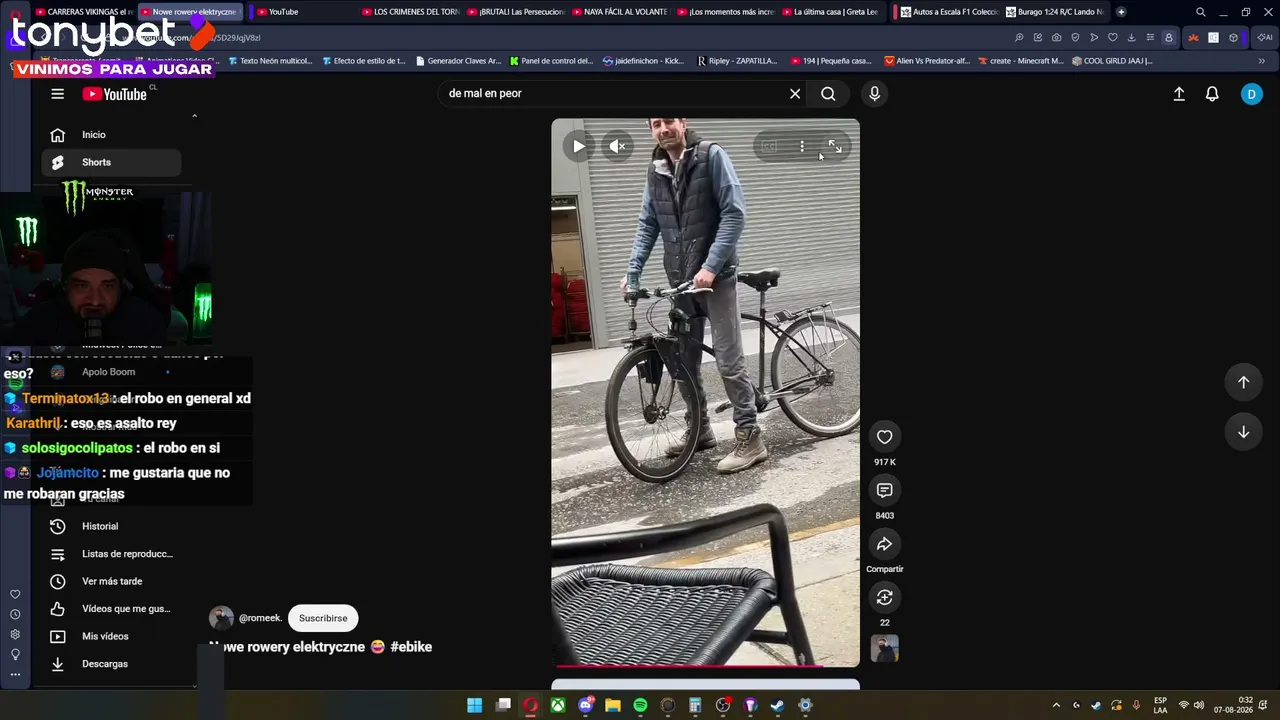1280x720 pixels.
Task: Switch to 'La última casa | Greta Lee' tab
Action: point(830,12)
